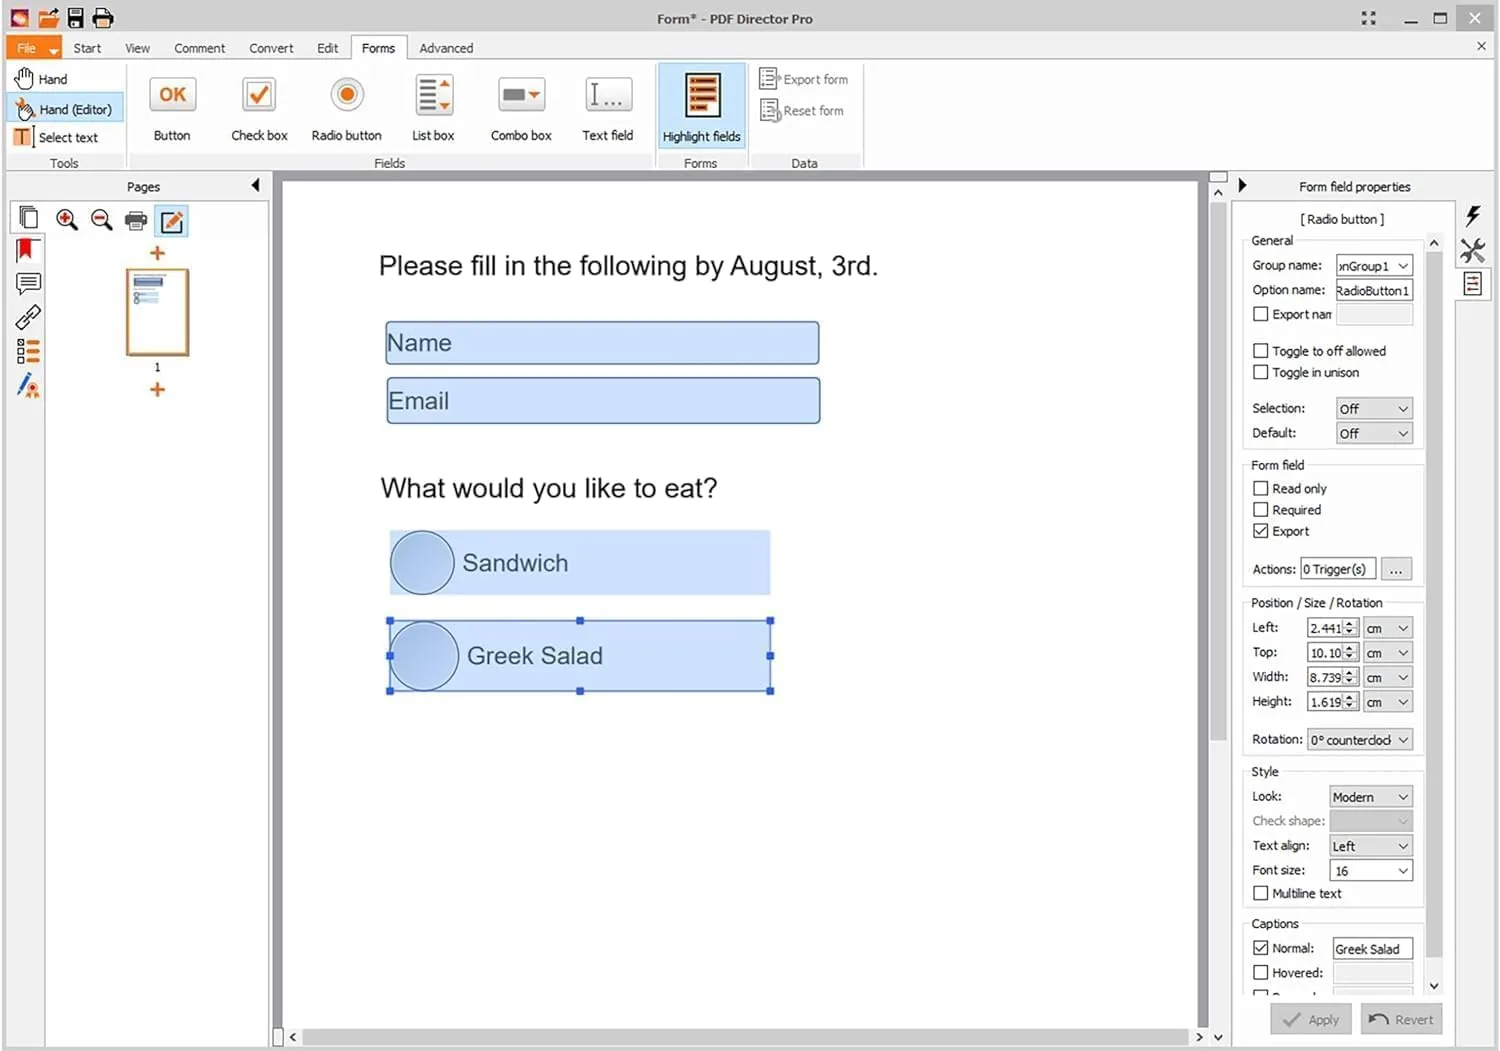This screenshot has height=1051, width=1500.
Task: Select the Radio button field tool
Action: [x=346, y=107]
